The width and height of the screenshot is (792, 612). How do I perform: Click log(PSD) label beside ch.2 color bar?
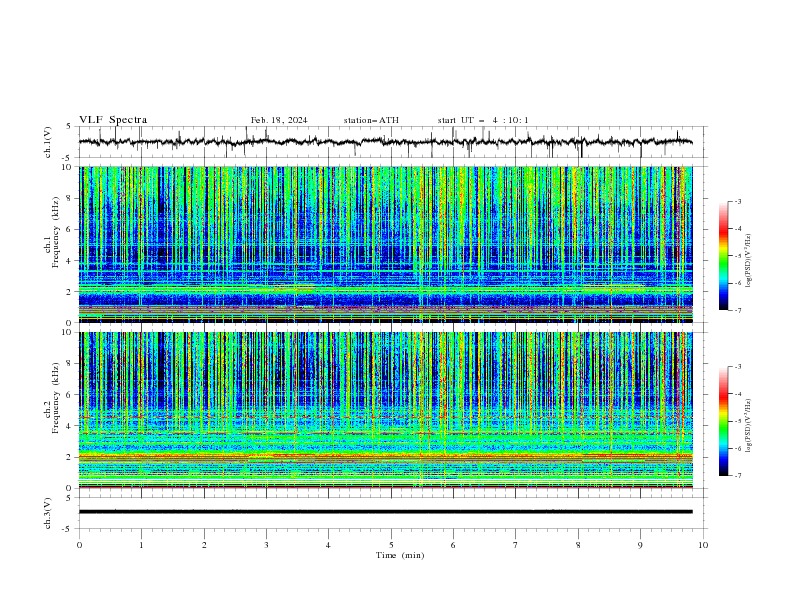[x=749, y=425]
